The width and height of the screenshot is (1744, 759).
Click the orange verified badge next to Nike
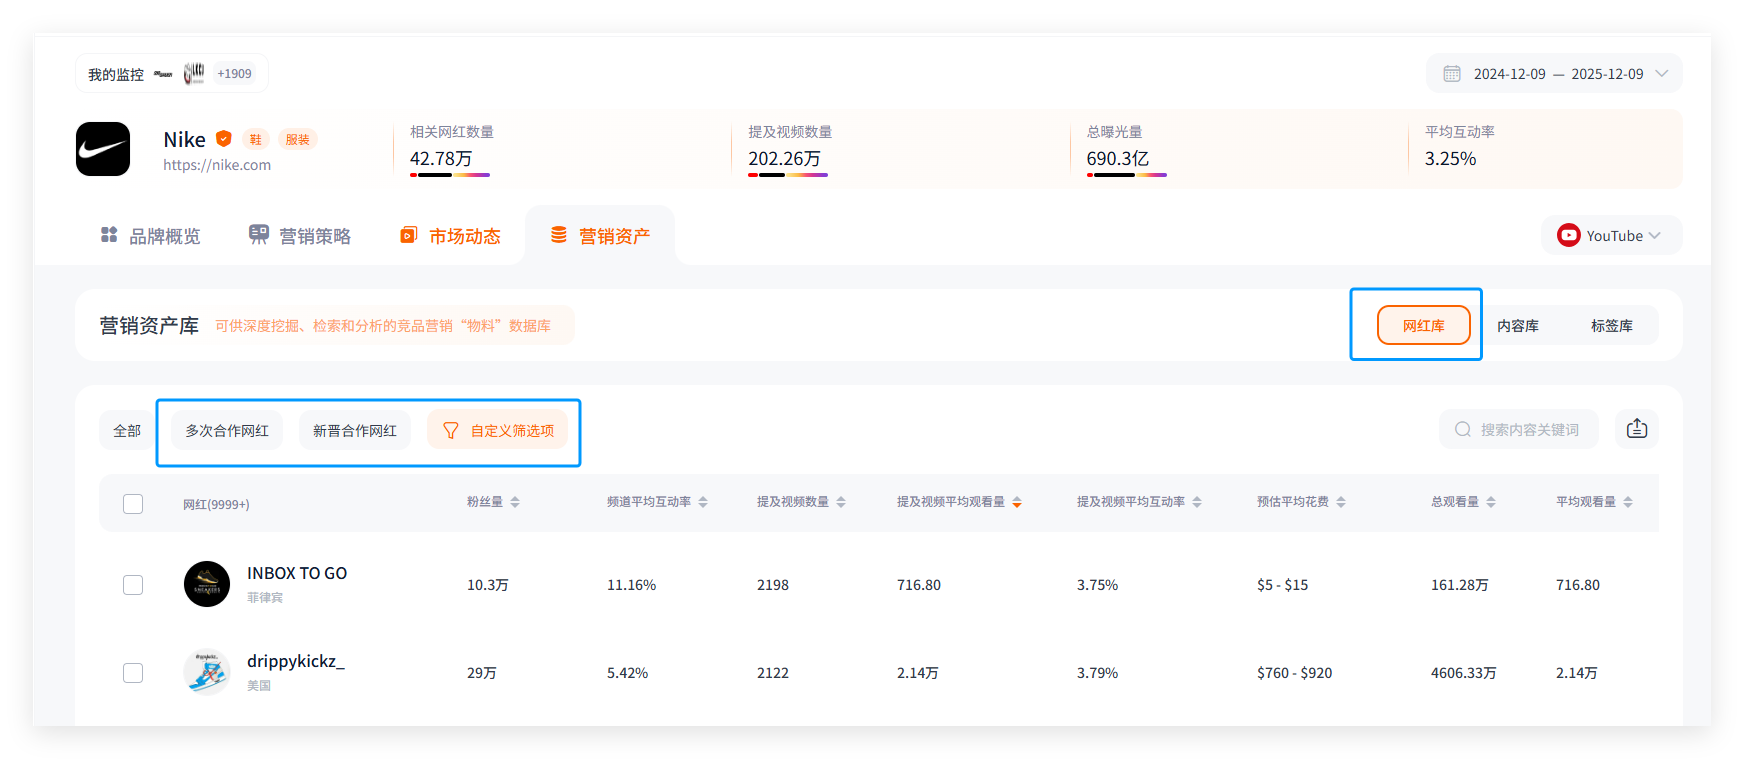click(224, 139)
